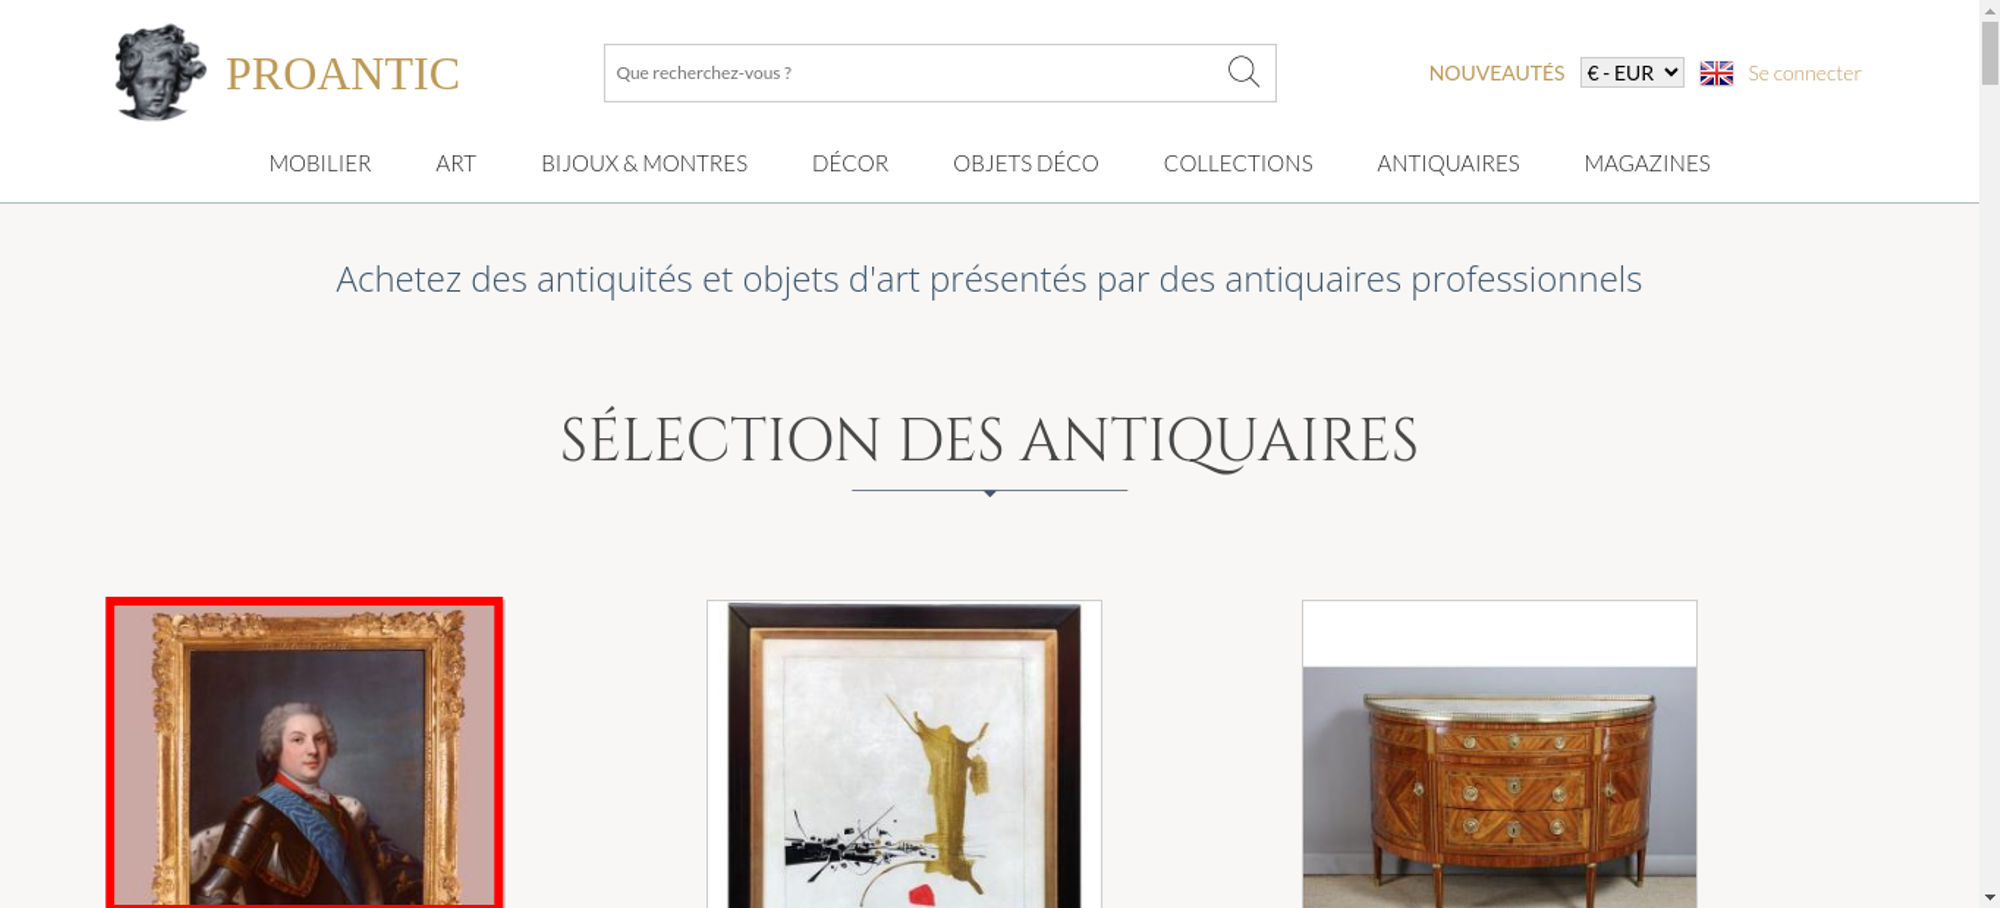Open the MAGAZINES menu

pyautogui.click(x=1647, y=163)
